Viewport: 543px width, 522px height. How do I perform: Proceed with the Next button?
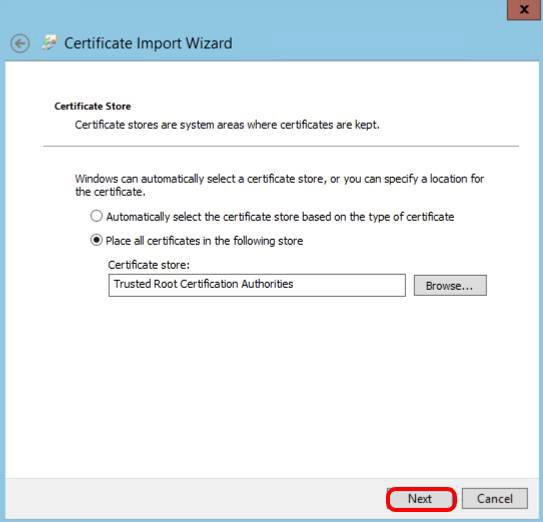coord(421,499)
